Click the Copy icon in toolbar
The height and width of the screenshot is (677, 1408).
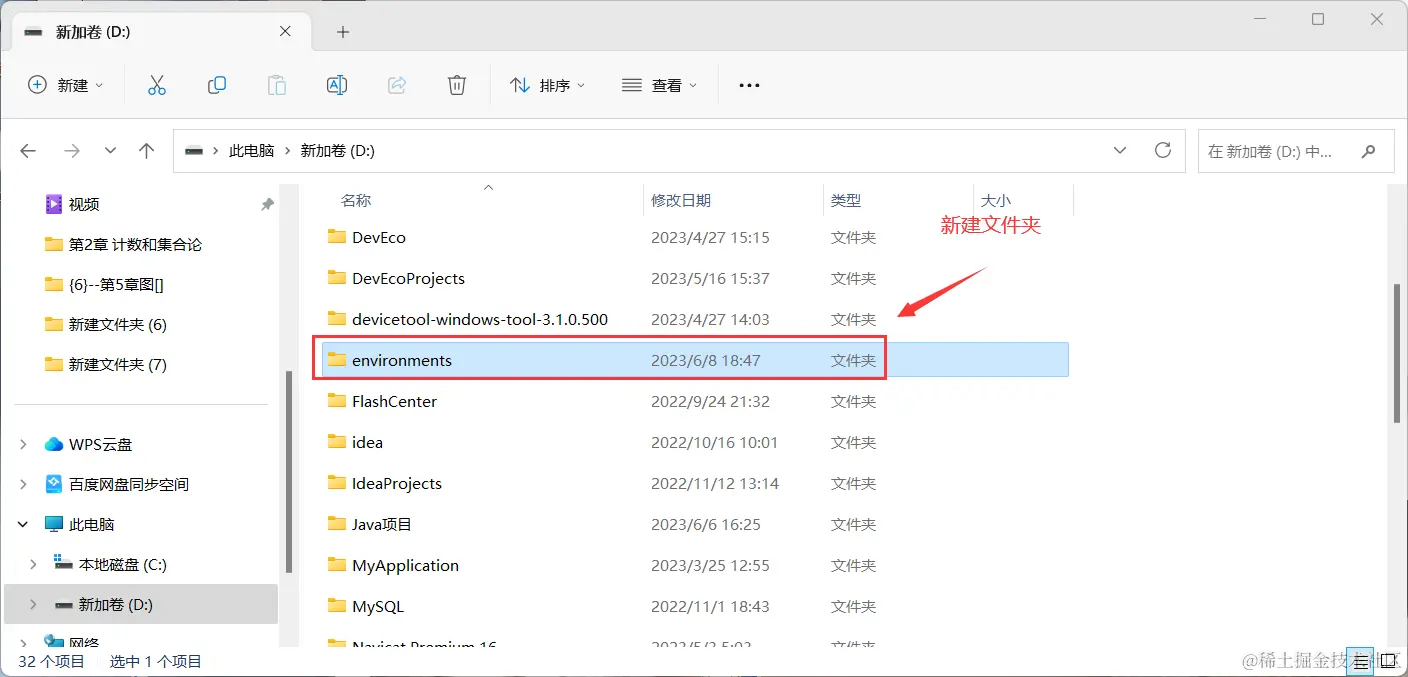coord(217,85)
